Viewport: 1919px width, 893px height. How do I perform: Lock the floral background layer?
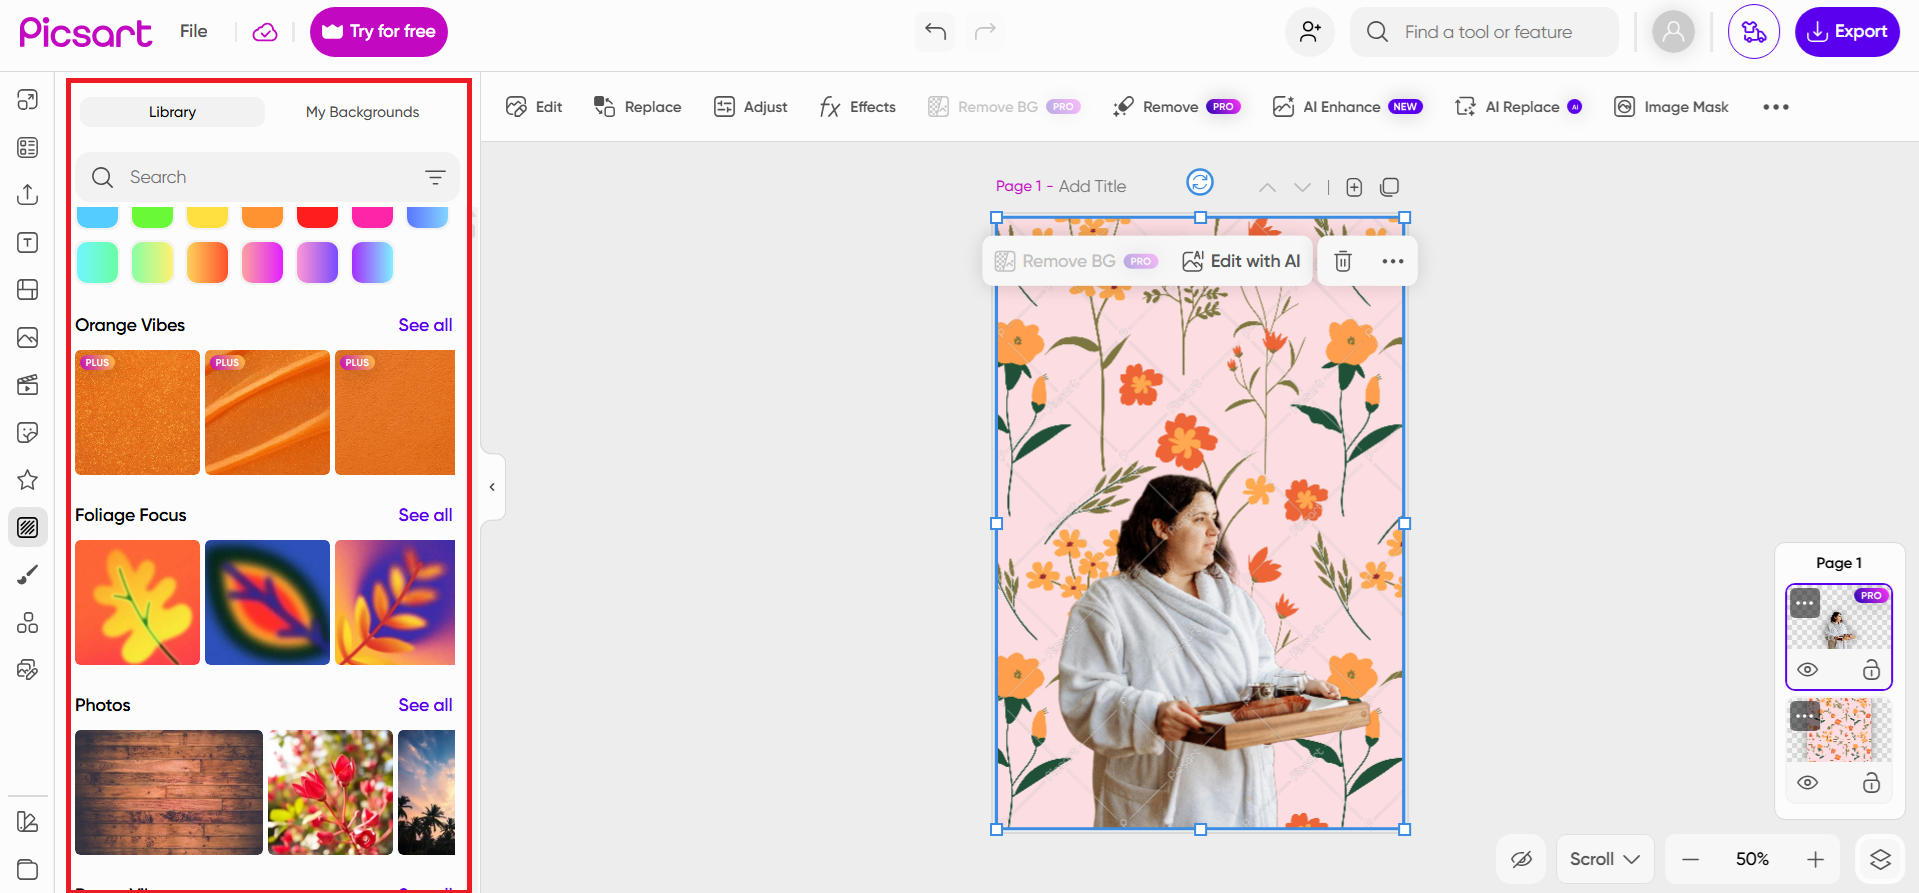[x=1871, y=783]
